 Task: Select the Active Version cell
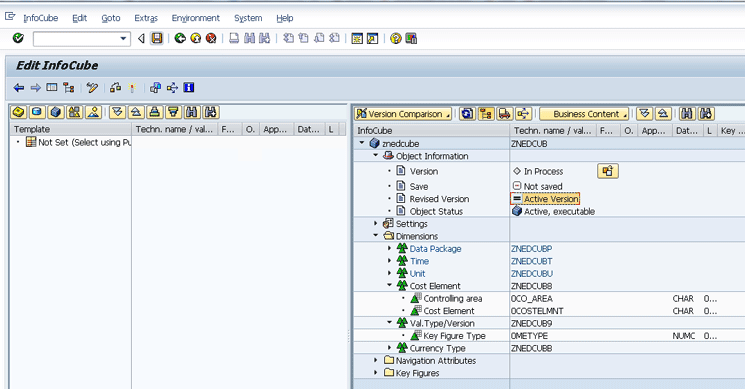click(x=545, y=199)
